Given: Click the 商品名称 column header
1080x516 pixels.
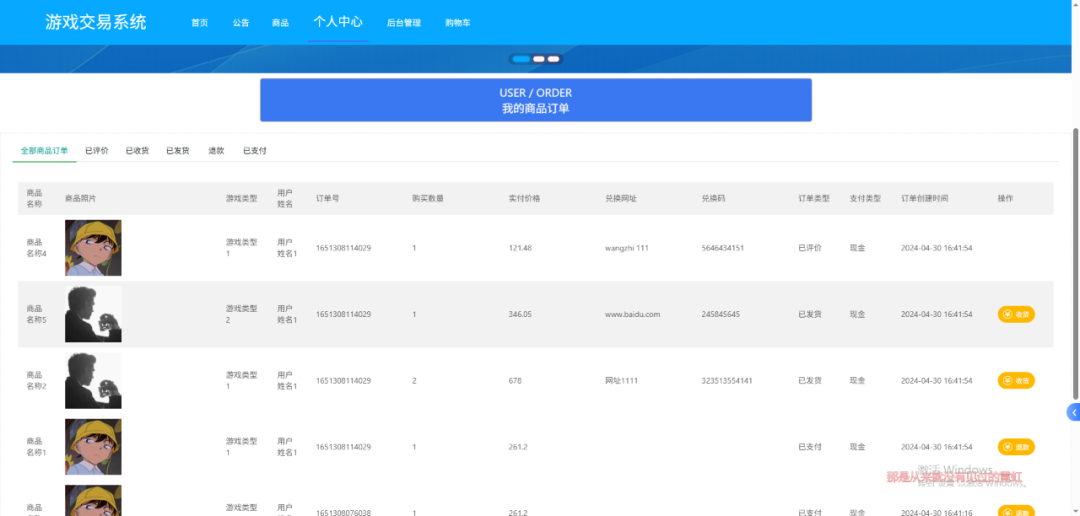Looking at the screenshot, I should click(x=34, y=198).
